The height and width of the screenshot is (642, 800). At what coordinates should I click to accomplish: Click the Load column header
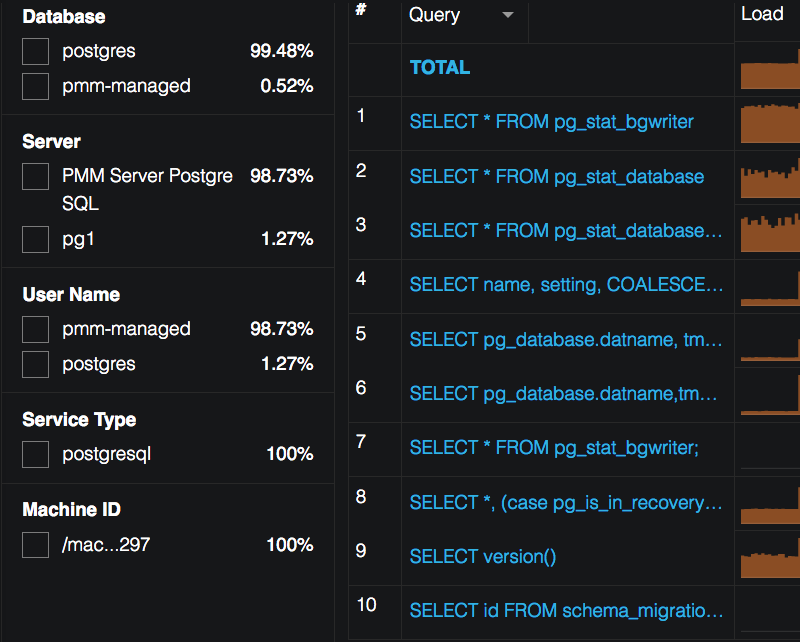(762, 14)
